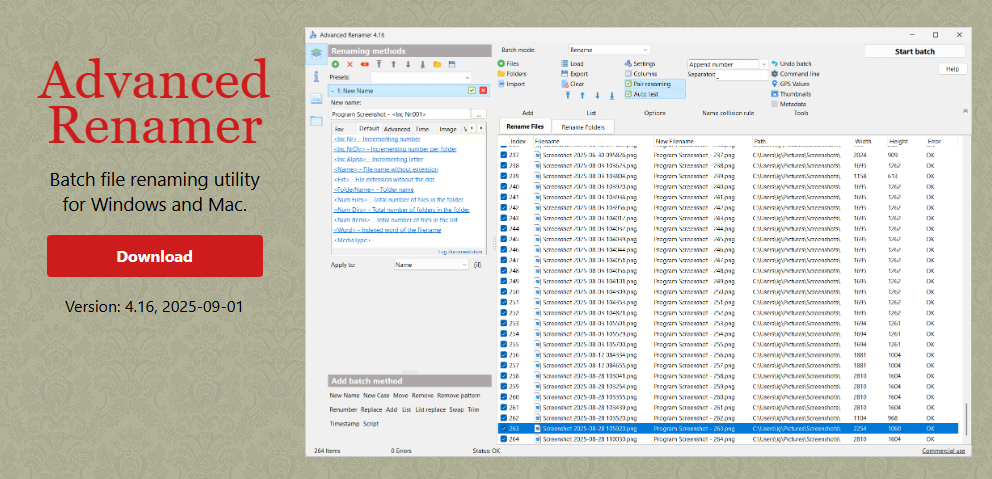Collapse the ribbon with the chevron icon
992x479 pixels.
coord(965,110)
